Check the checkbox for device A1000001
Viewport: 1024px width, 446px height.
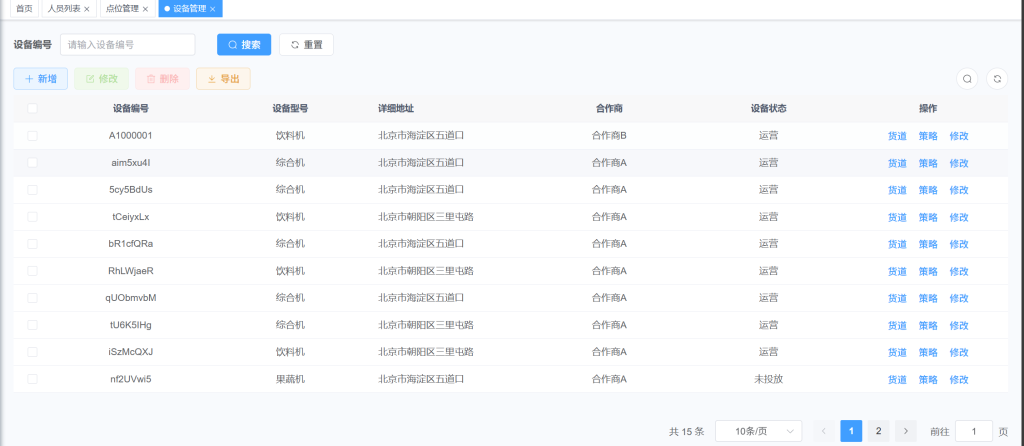[x=33, y=136]
